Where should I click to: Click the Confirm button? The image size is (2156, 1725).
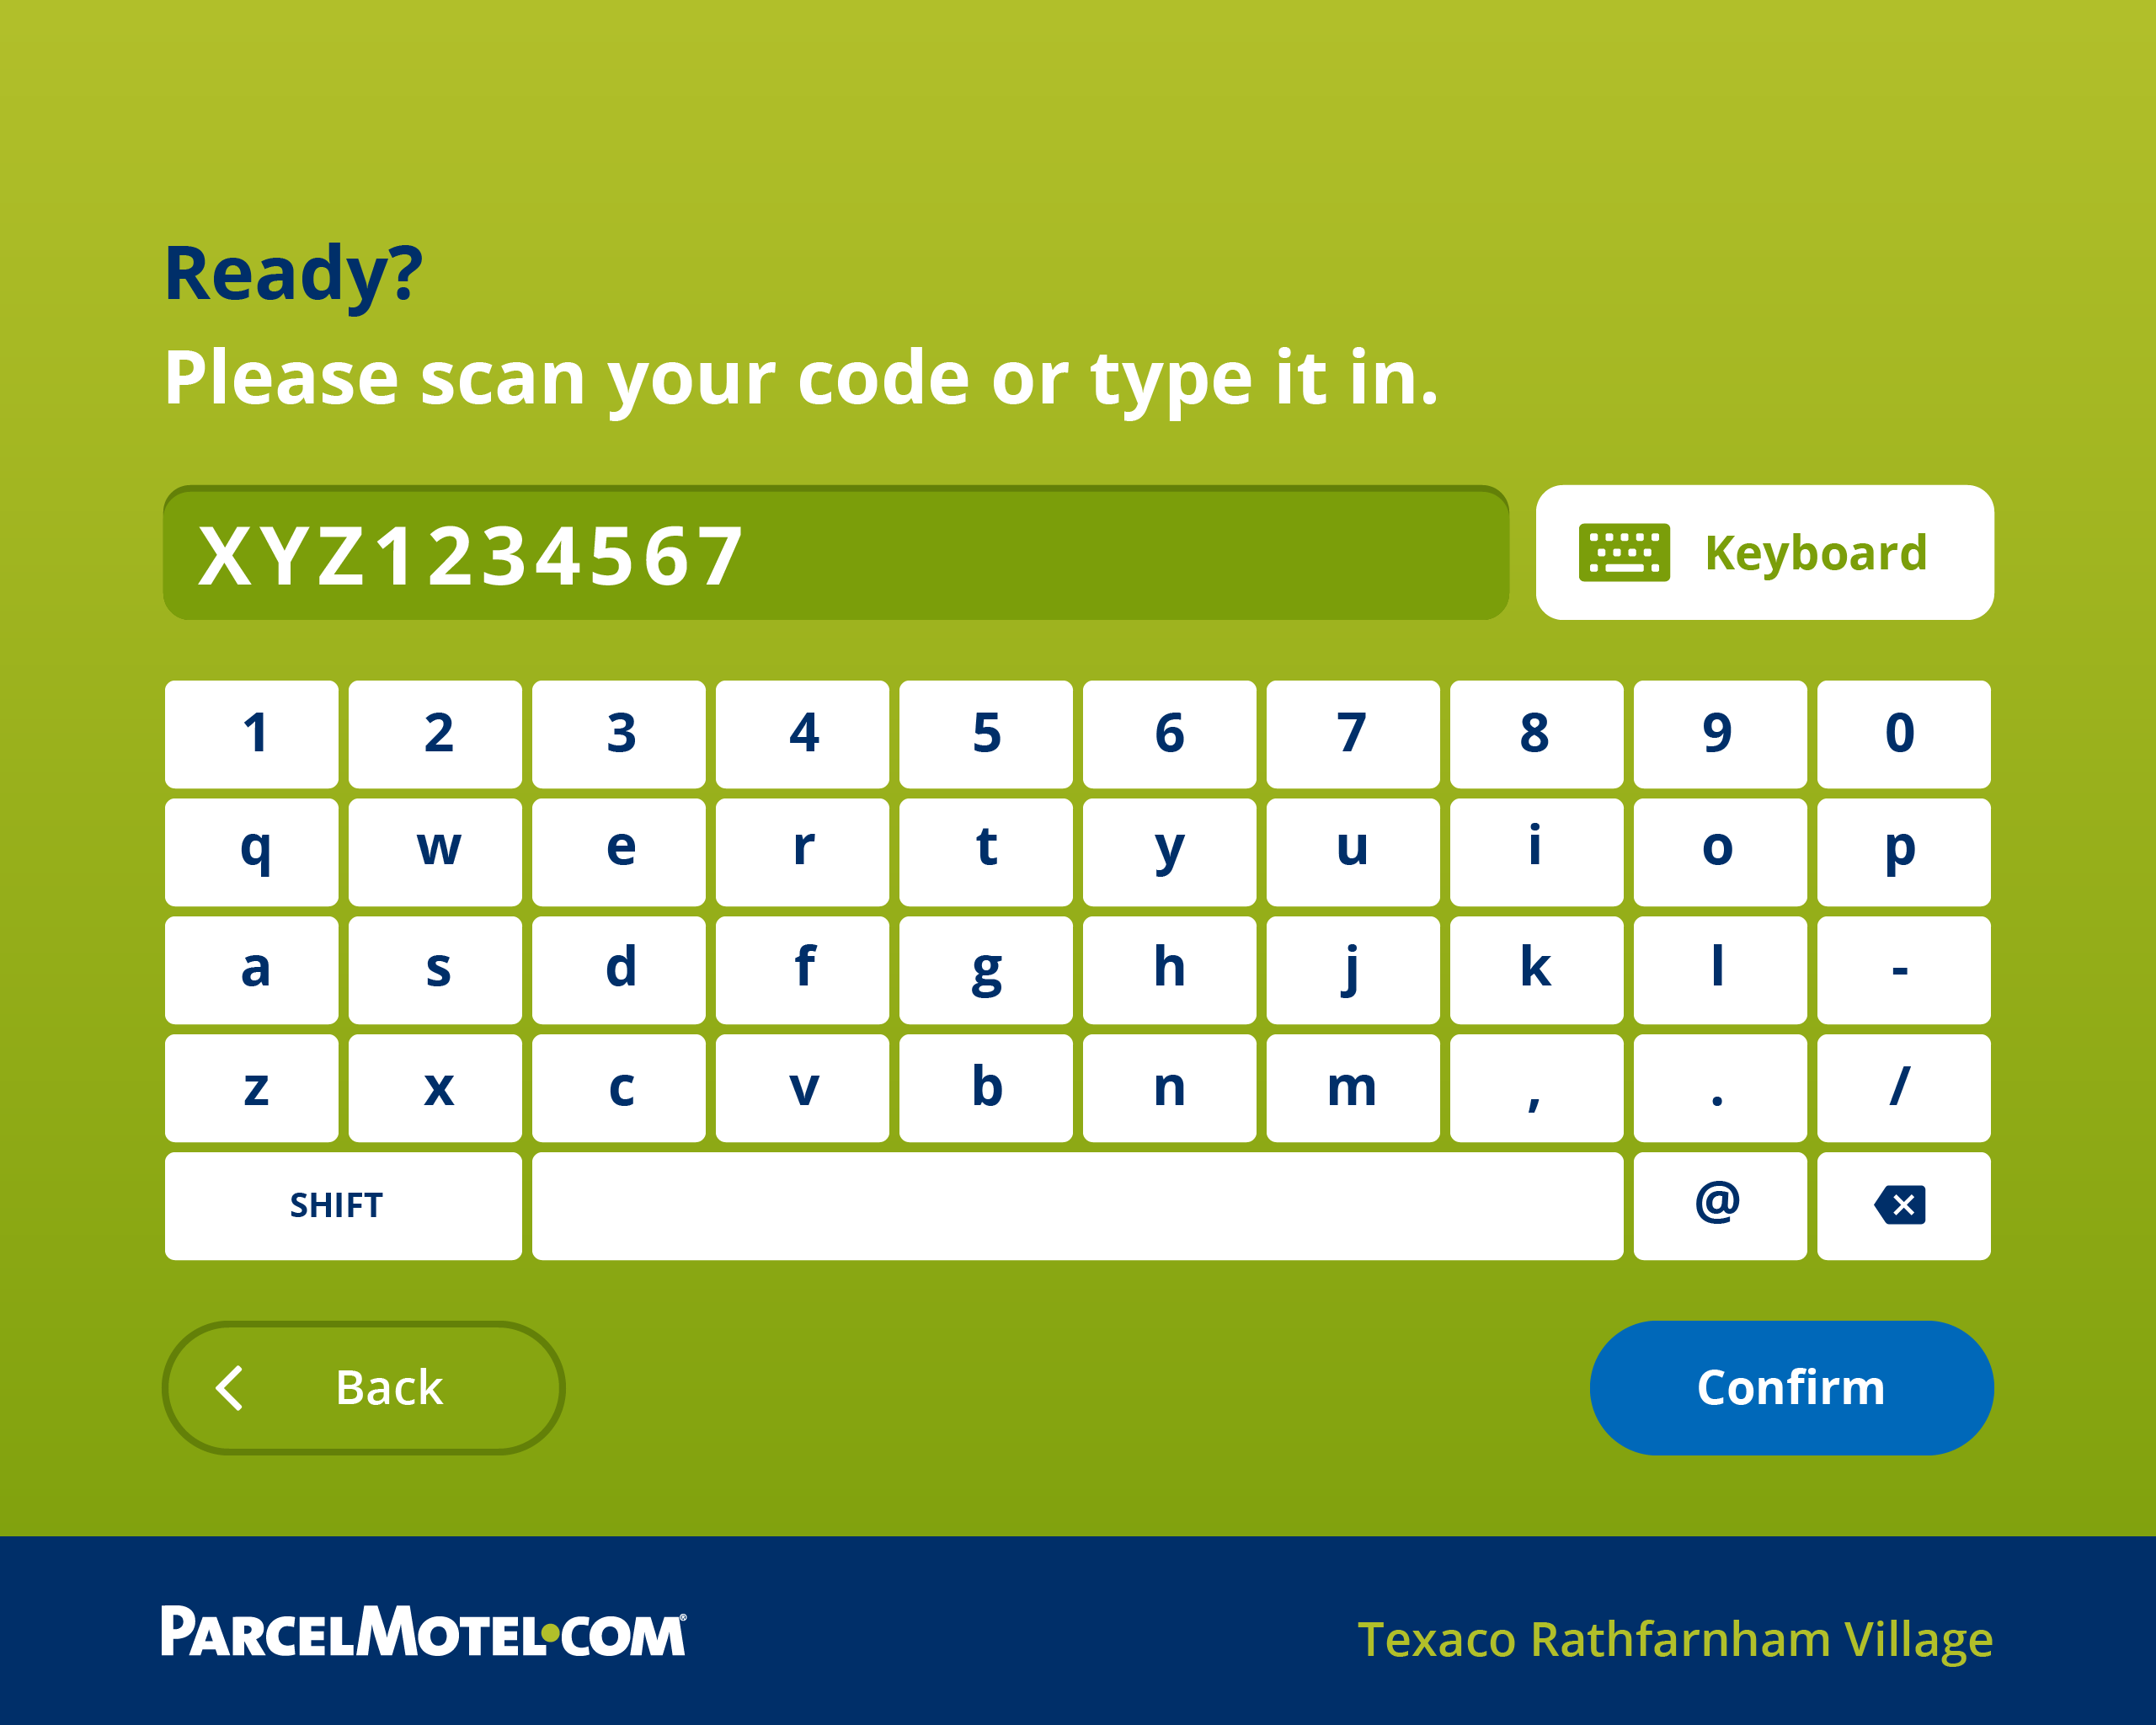click(x=1788, y=1387)
